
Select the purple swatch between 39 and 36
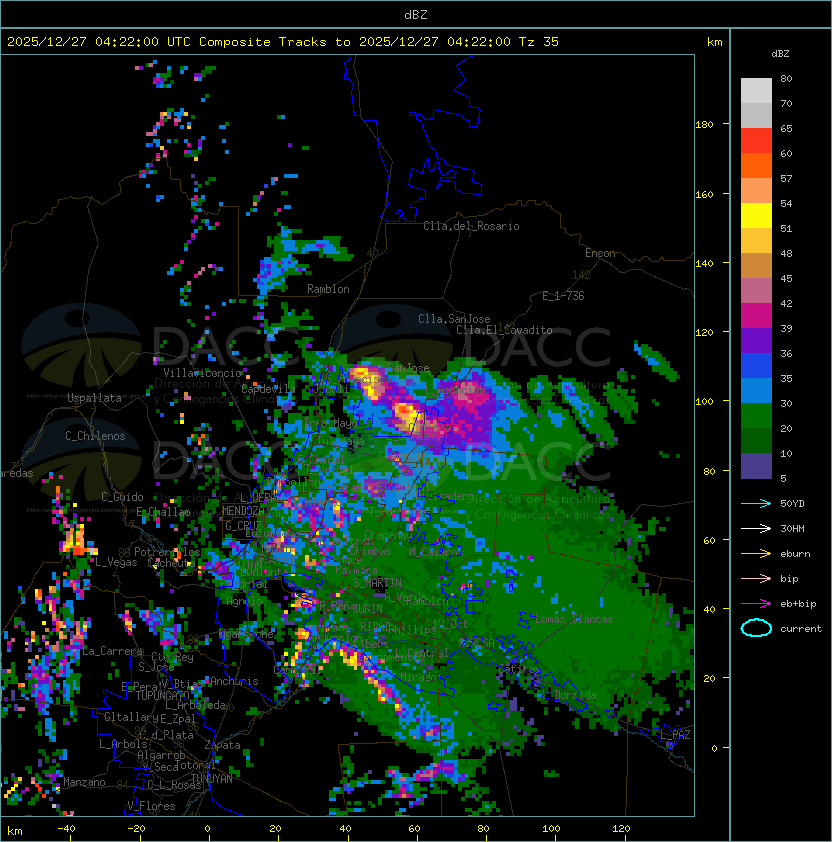click(756, 340)
